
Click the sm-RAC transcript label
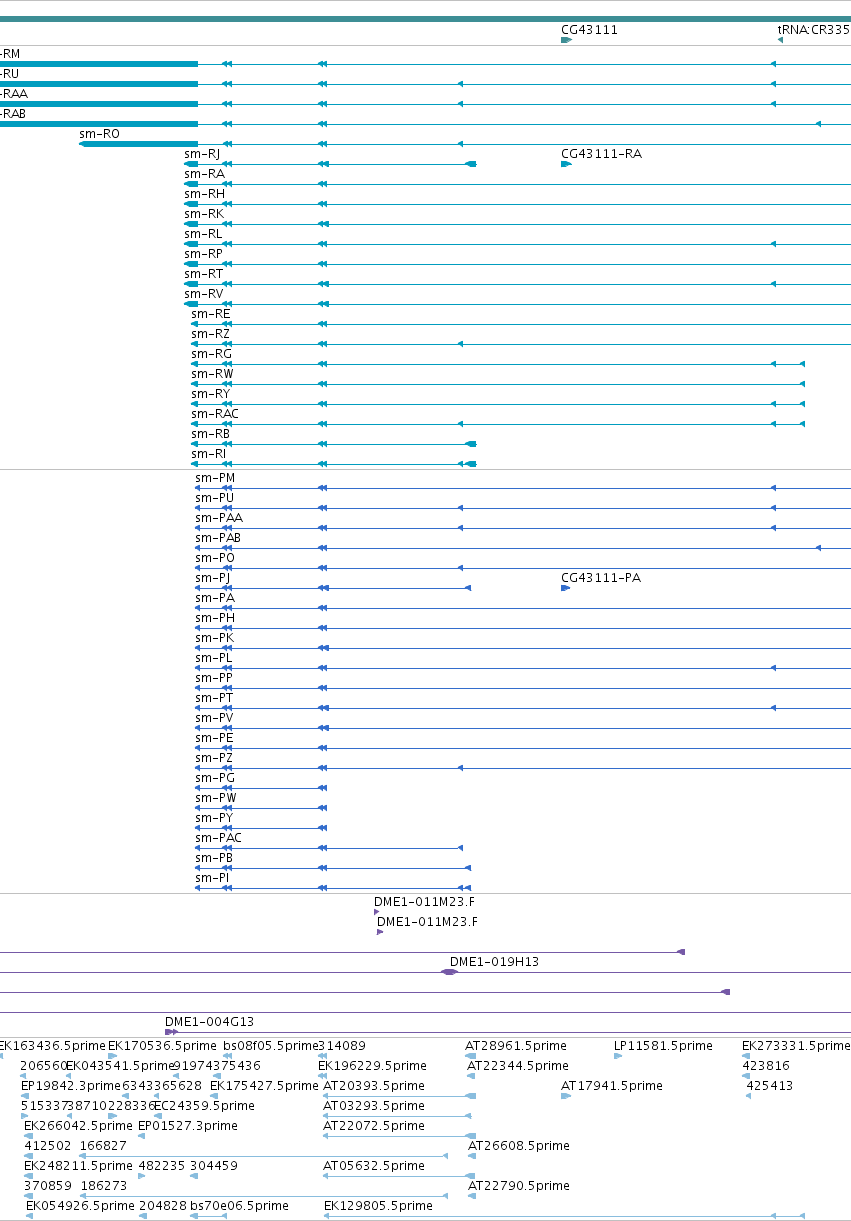[x=215, y=414]
